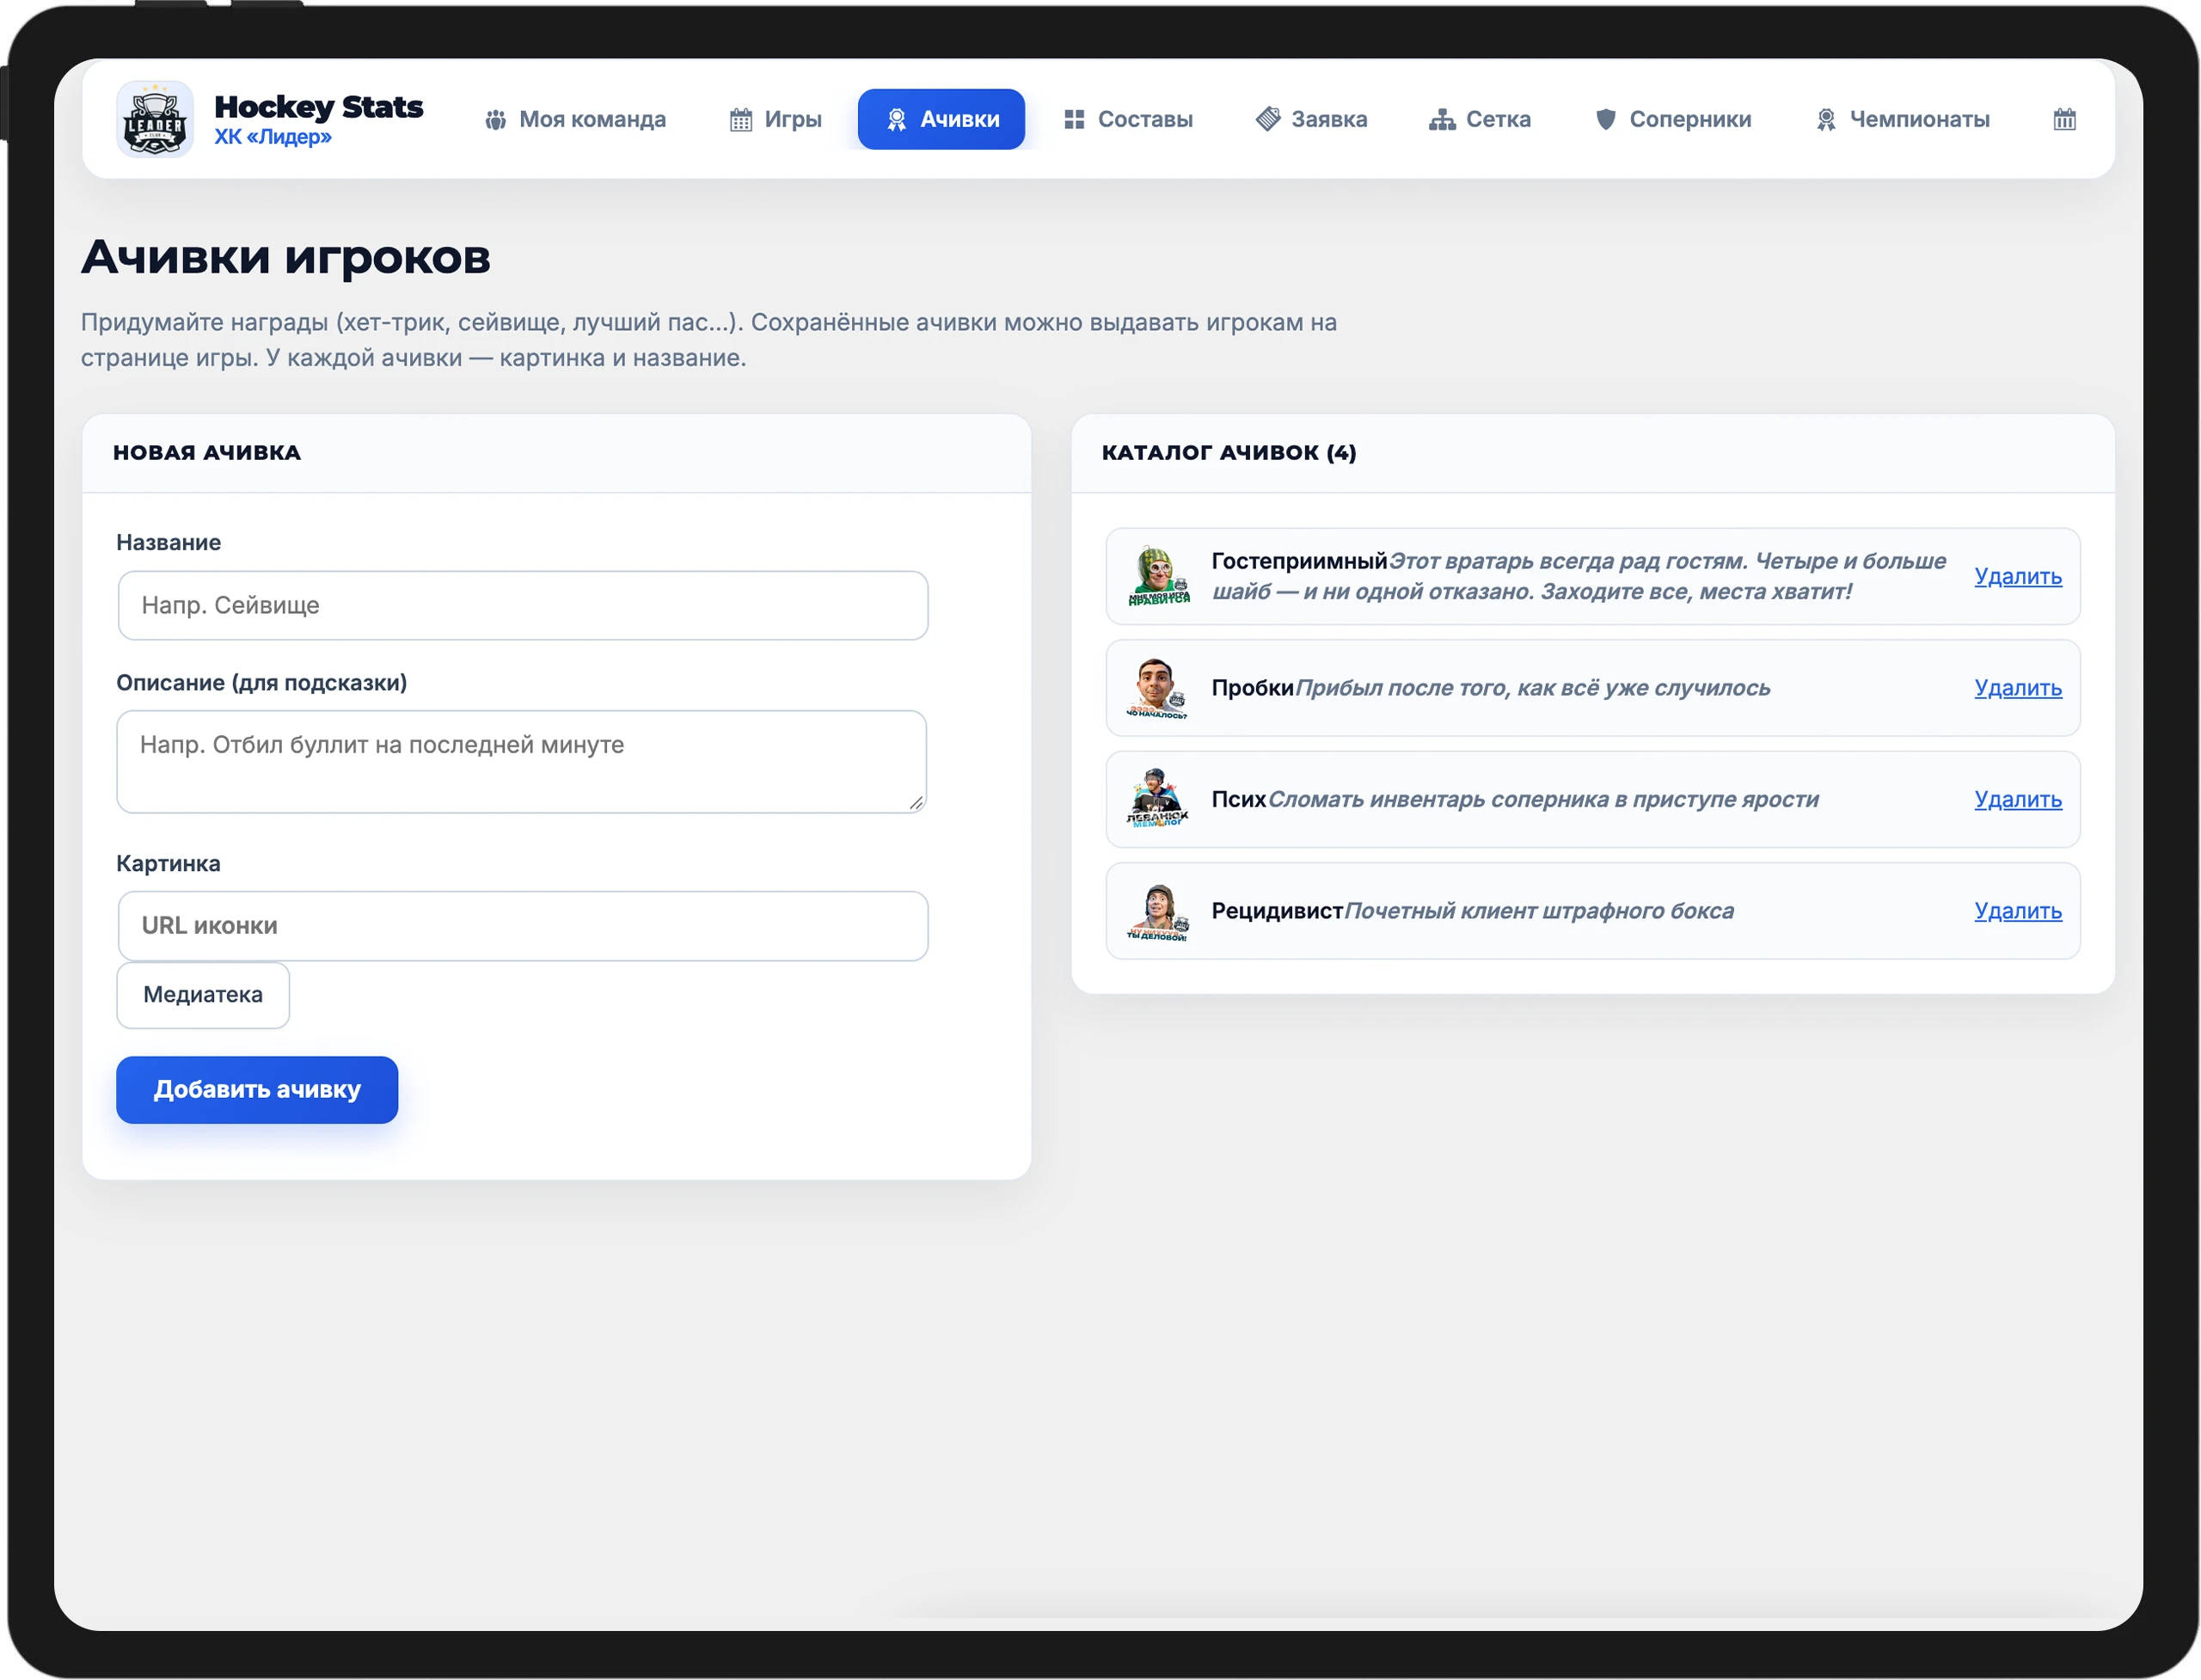The height and width of the screenshot is (1680, 2201).
Task: Click the ХК «Лидер» team link
Action: (273, 137)
